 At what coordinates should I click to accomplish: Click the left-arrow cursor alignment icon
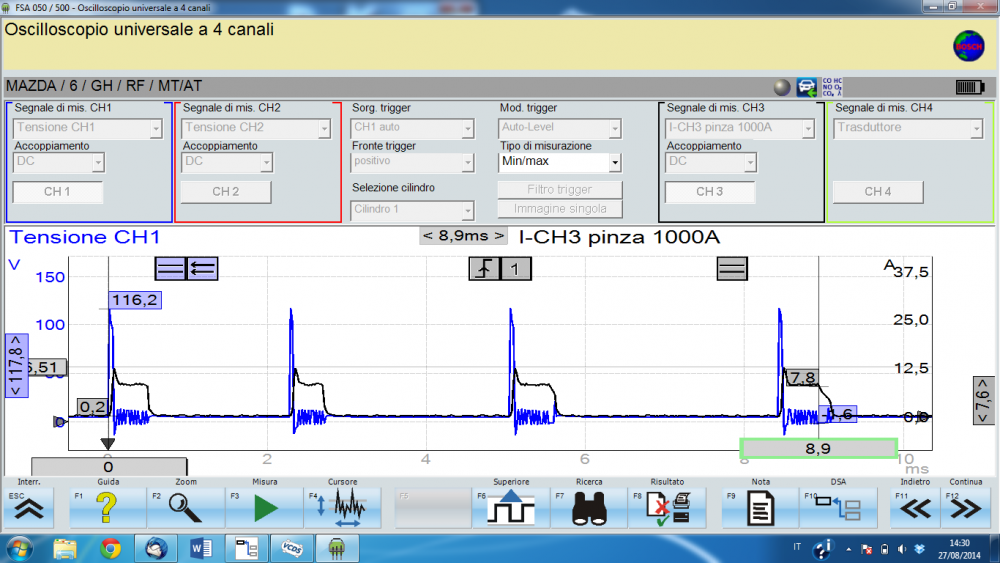202,268
